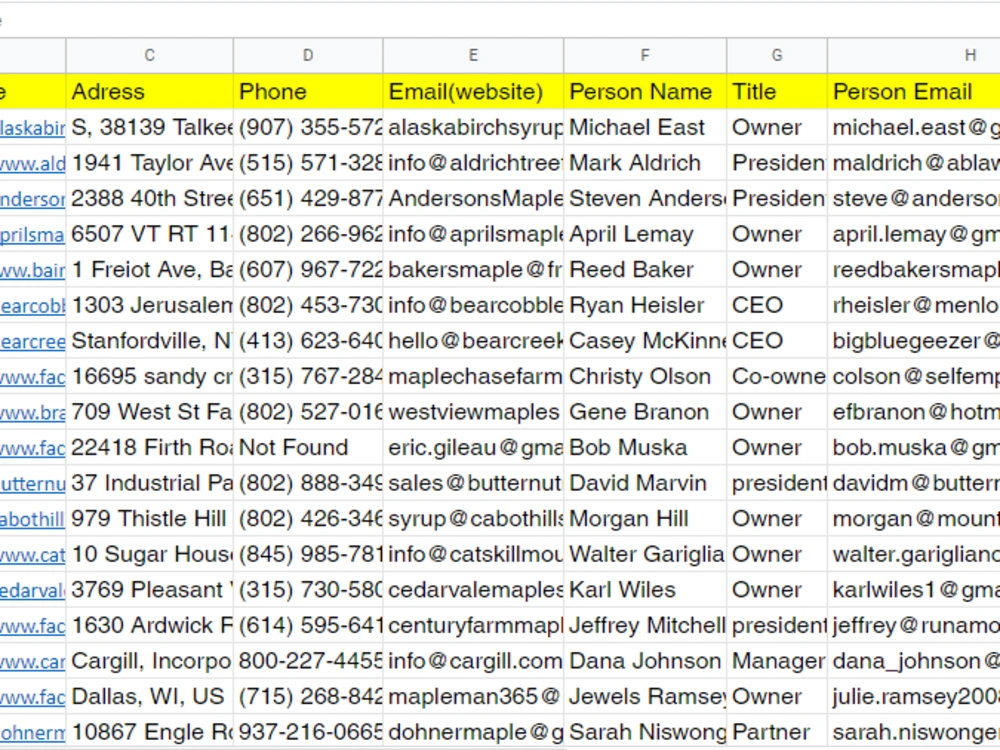1000x750 pixels.
Task: Select the Bob Muska cell
Action: (x=645, y=448)
